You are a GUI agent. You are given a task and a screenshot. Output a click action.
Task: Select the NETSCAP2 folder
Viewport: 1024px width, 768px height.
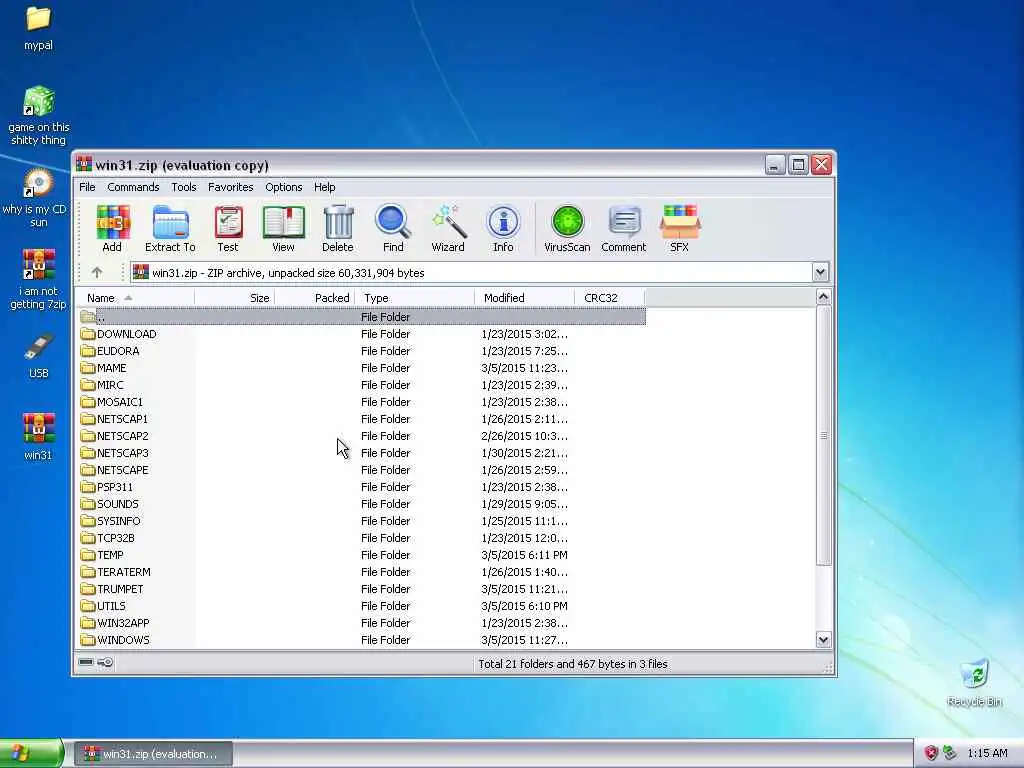(361, 436)
